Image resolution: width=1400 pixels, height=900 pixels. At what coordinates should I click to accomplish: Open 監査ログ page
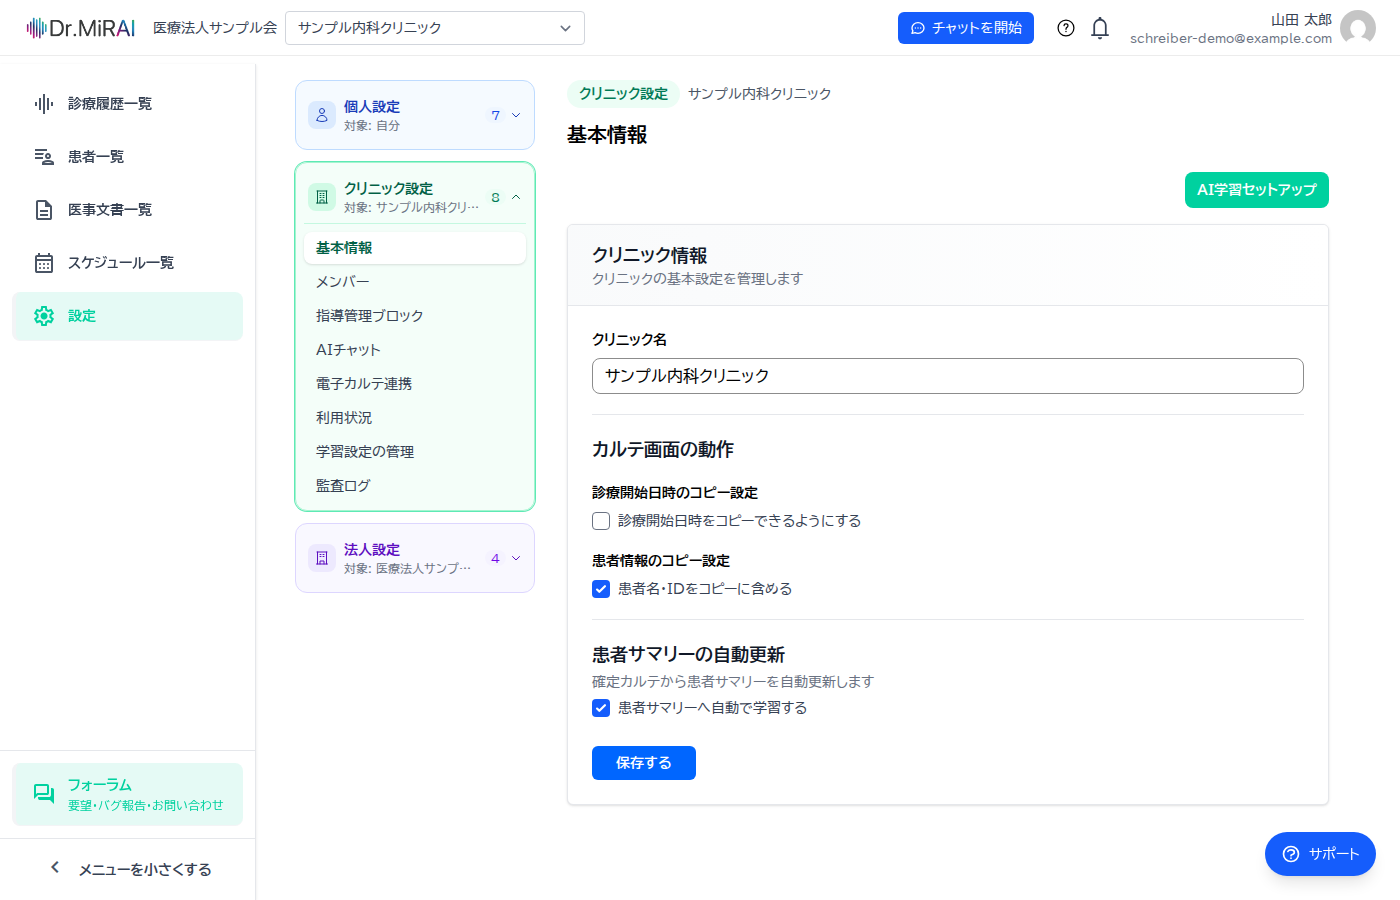[x=415, y=486]
